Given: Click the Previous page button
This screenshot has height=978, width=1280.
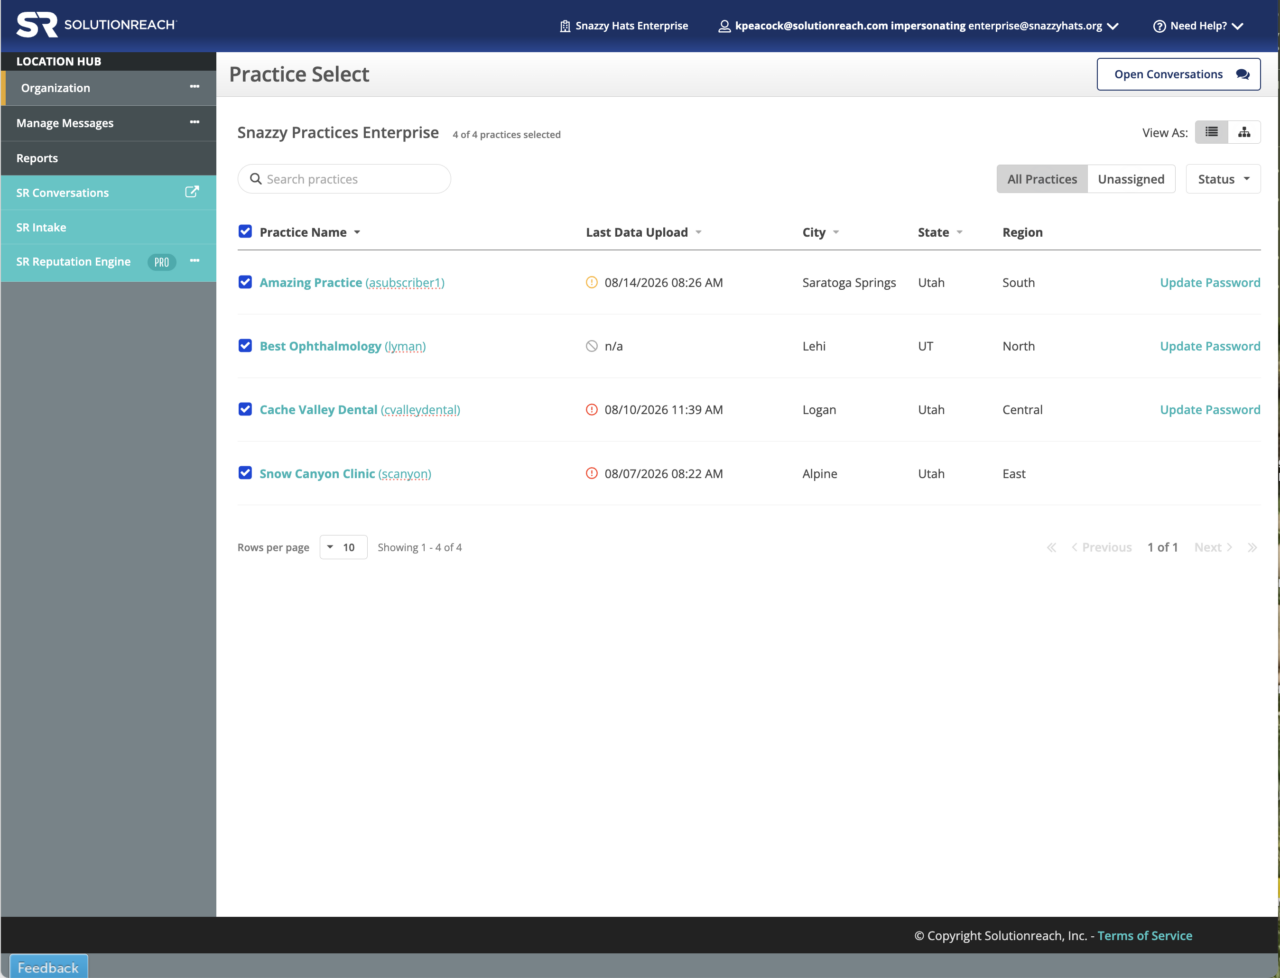Looking at the screenshot, I should [x=1101, y=547].
